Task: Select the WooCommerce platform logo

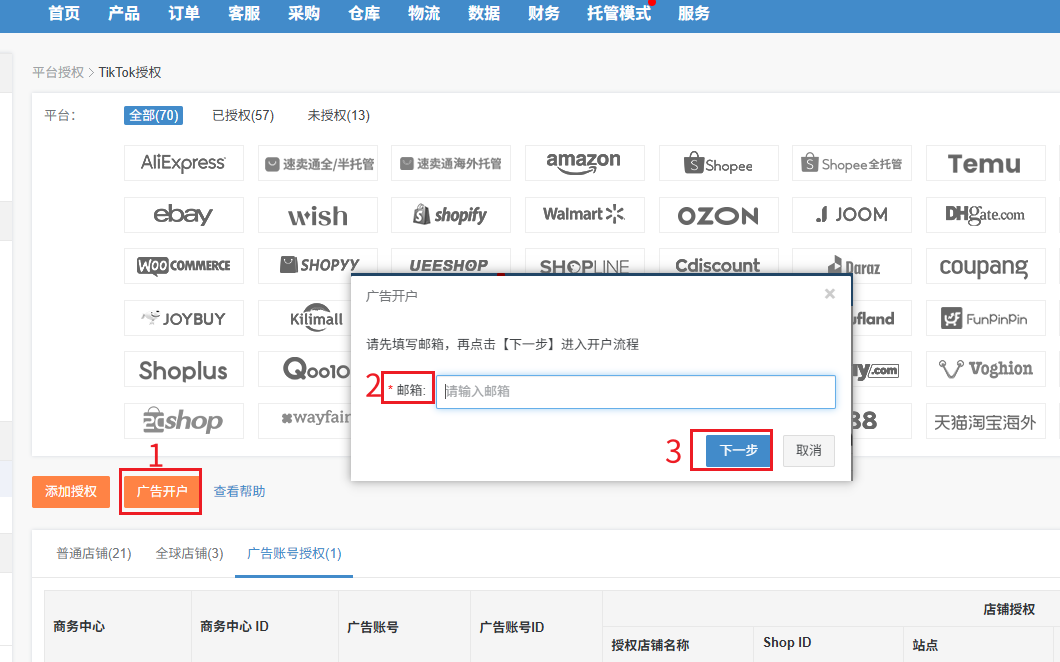Action: (183, 266)
